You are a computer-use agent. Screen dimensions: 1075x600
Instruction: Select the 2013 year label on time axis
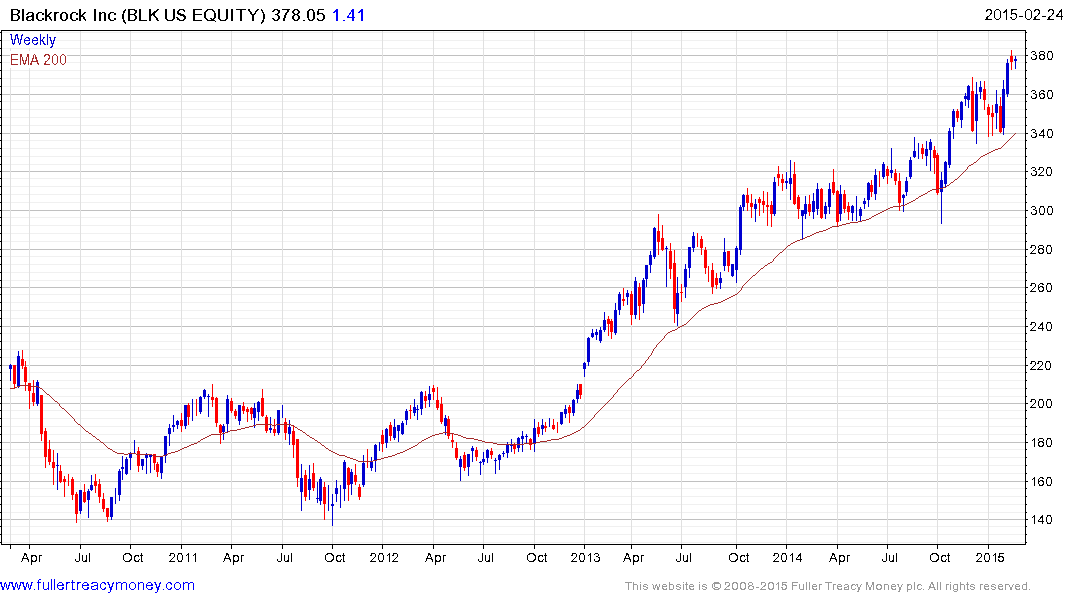pyautogui.click(x=585, y=557)
